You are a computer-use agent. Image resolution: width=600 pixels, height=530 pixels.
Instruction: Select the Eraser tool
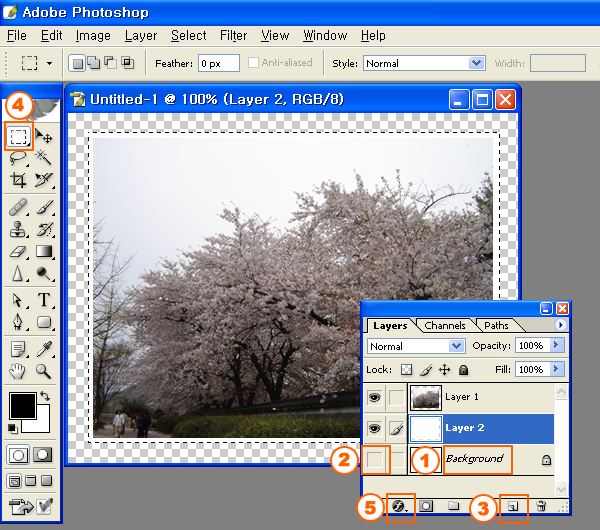point(18,252)
